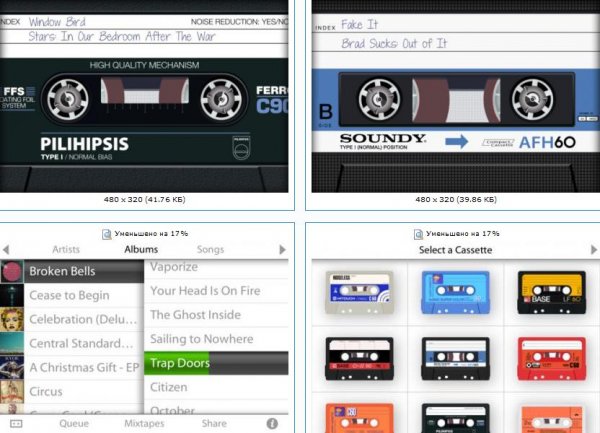Choose the red C60 cassette
Screen dimensions: 600x433
tap(551, 359)
